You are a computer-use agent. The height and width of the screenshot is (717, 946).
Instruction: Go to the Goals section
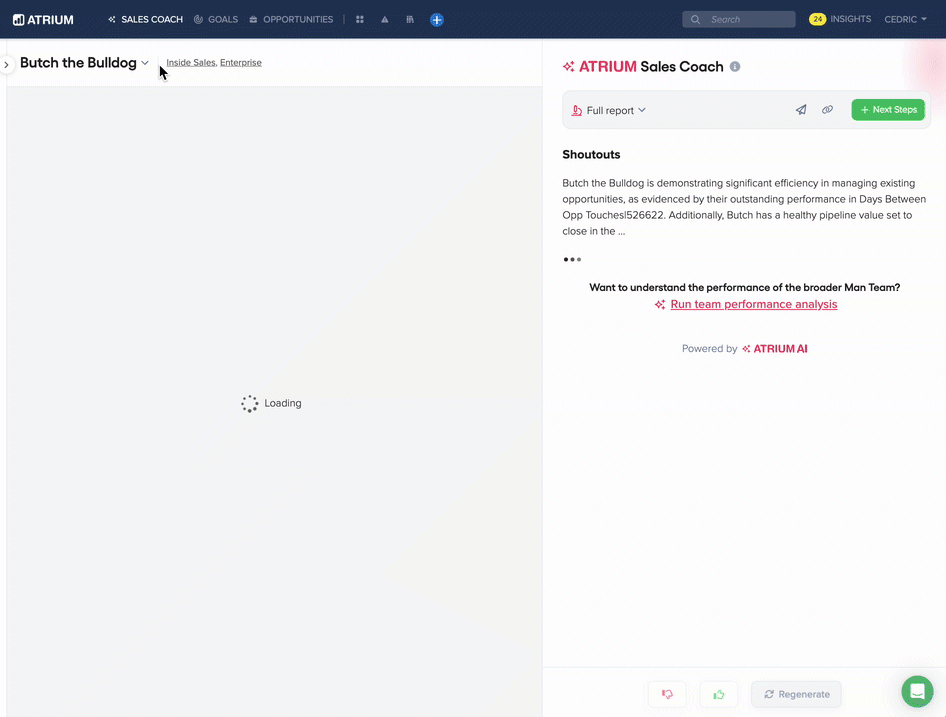pyautogui.click(x=216, y=19)
